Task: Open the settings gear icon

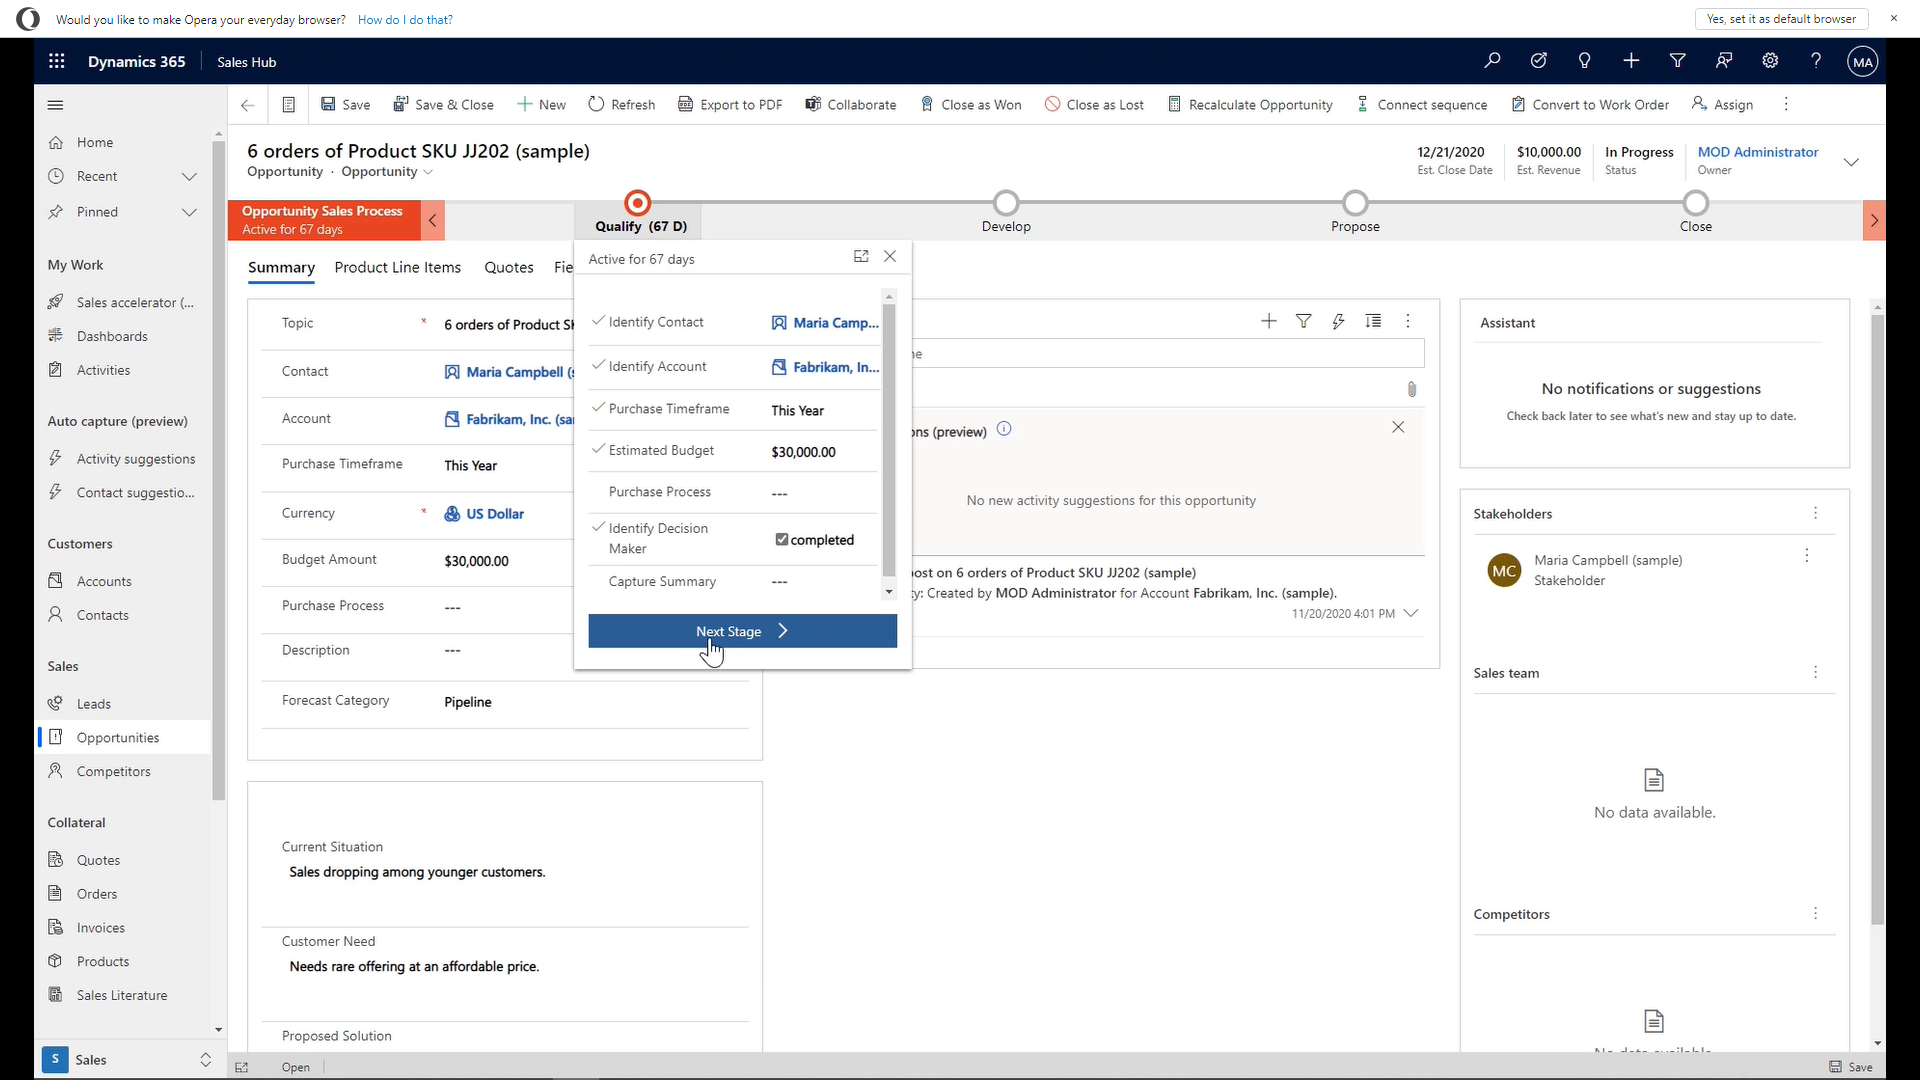Action: coord(1770,61)
